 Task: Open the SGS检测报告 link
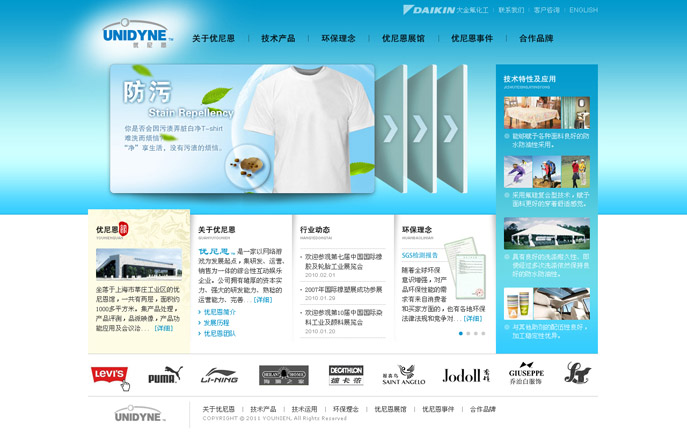[x=420, y=255]
